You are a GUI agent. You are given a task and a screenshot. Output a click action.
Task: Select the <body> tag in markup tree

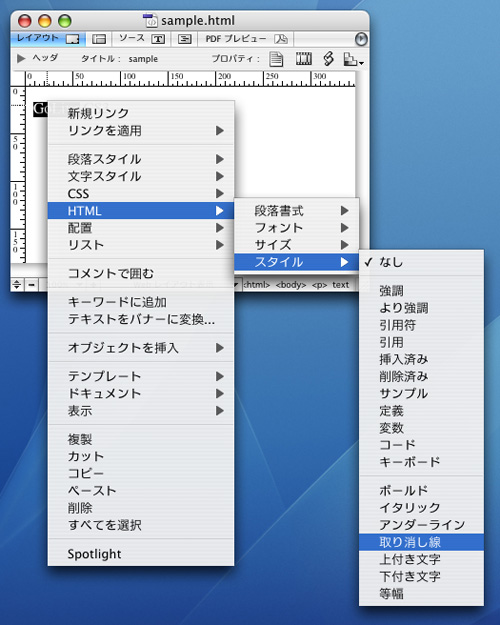click(291, 285)
